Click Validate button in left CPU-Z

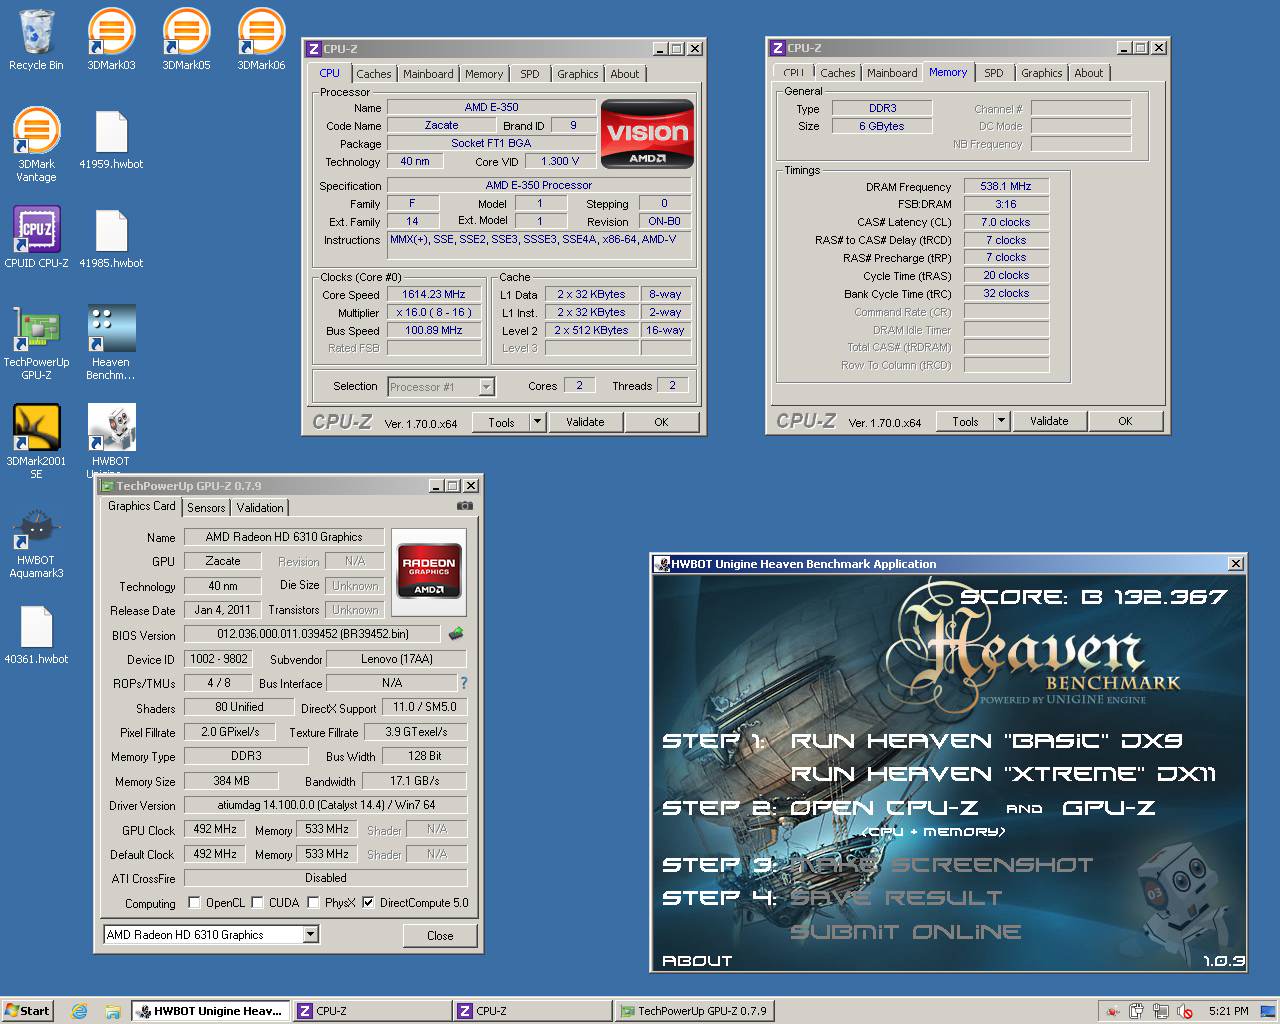(585, 422)
